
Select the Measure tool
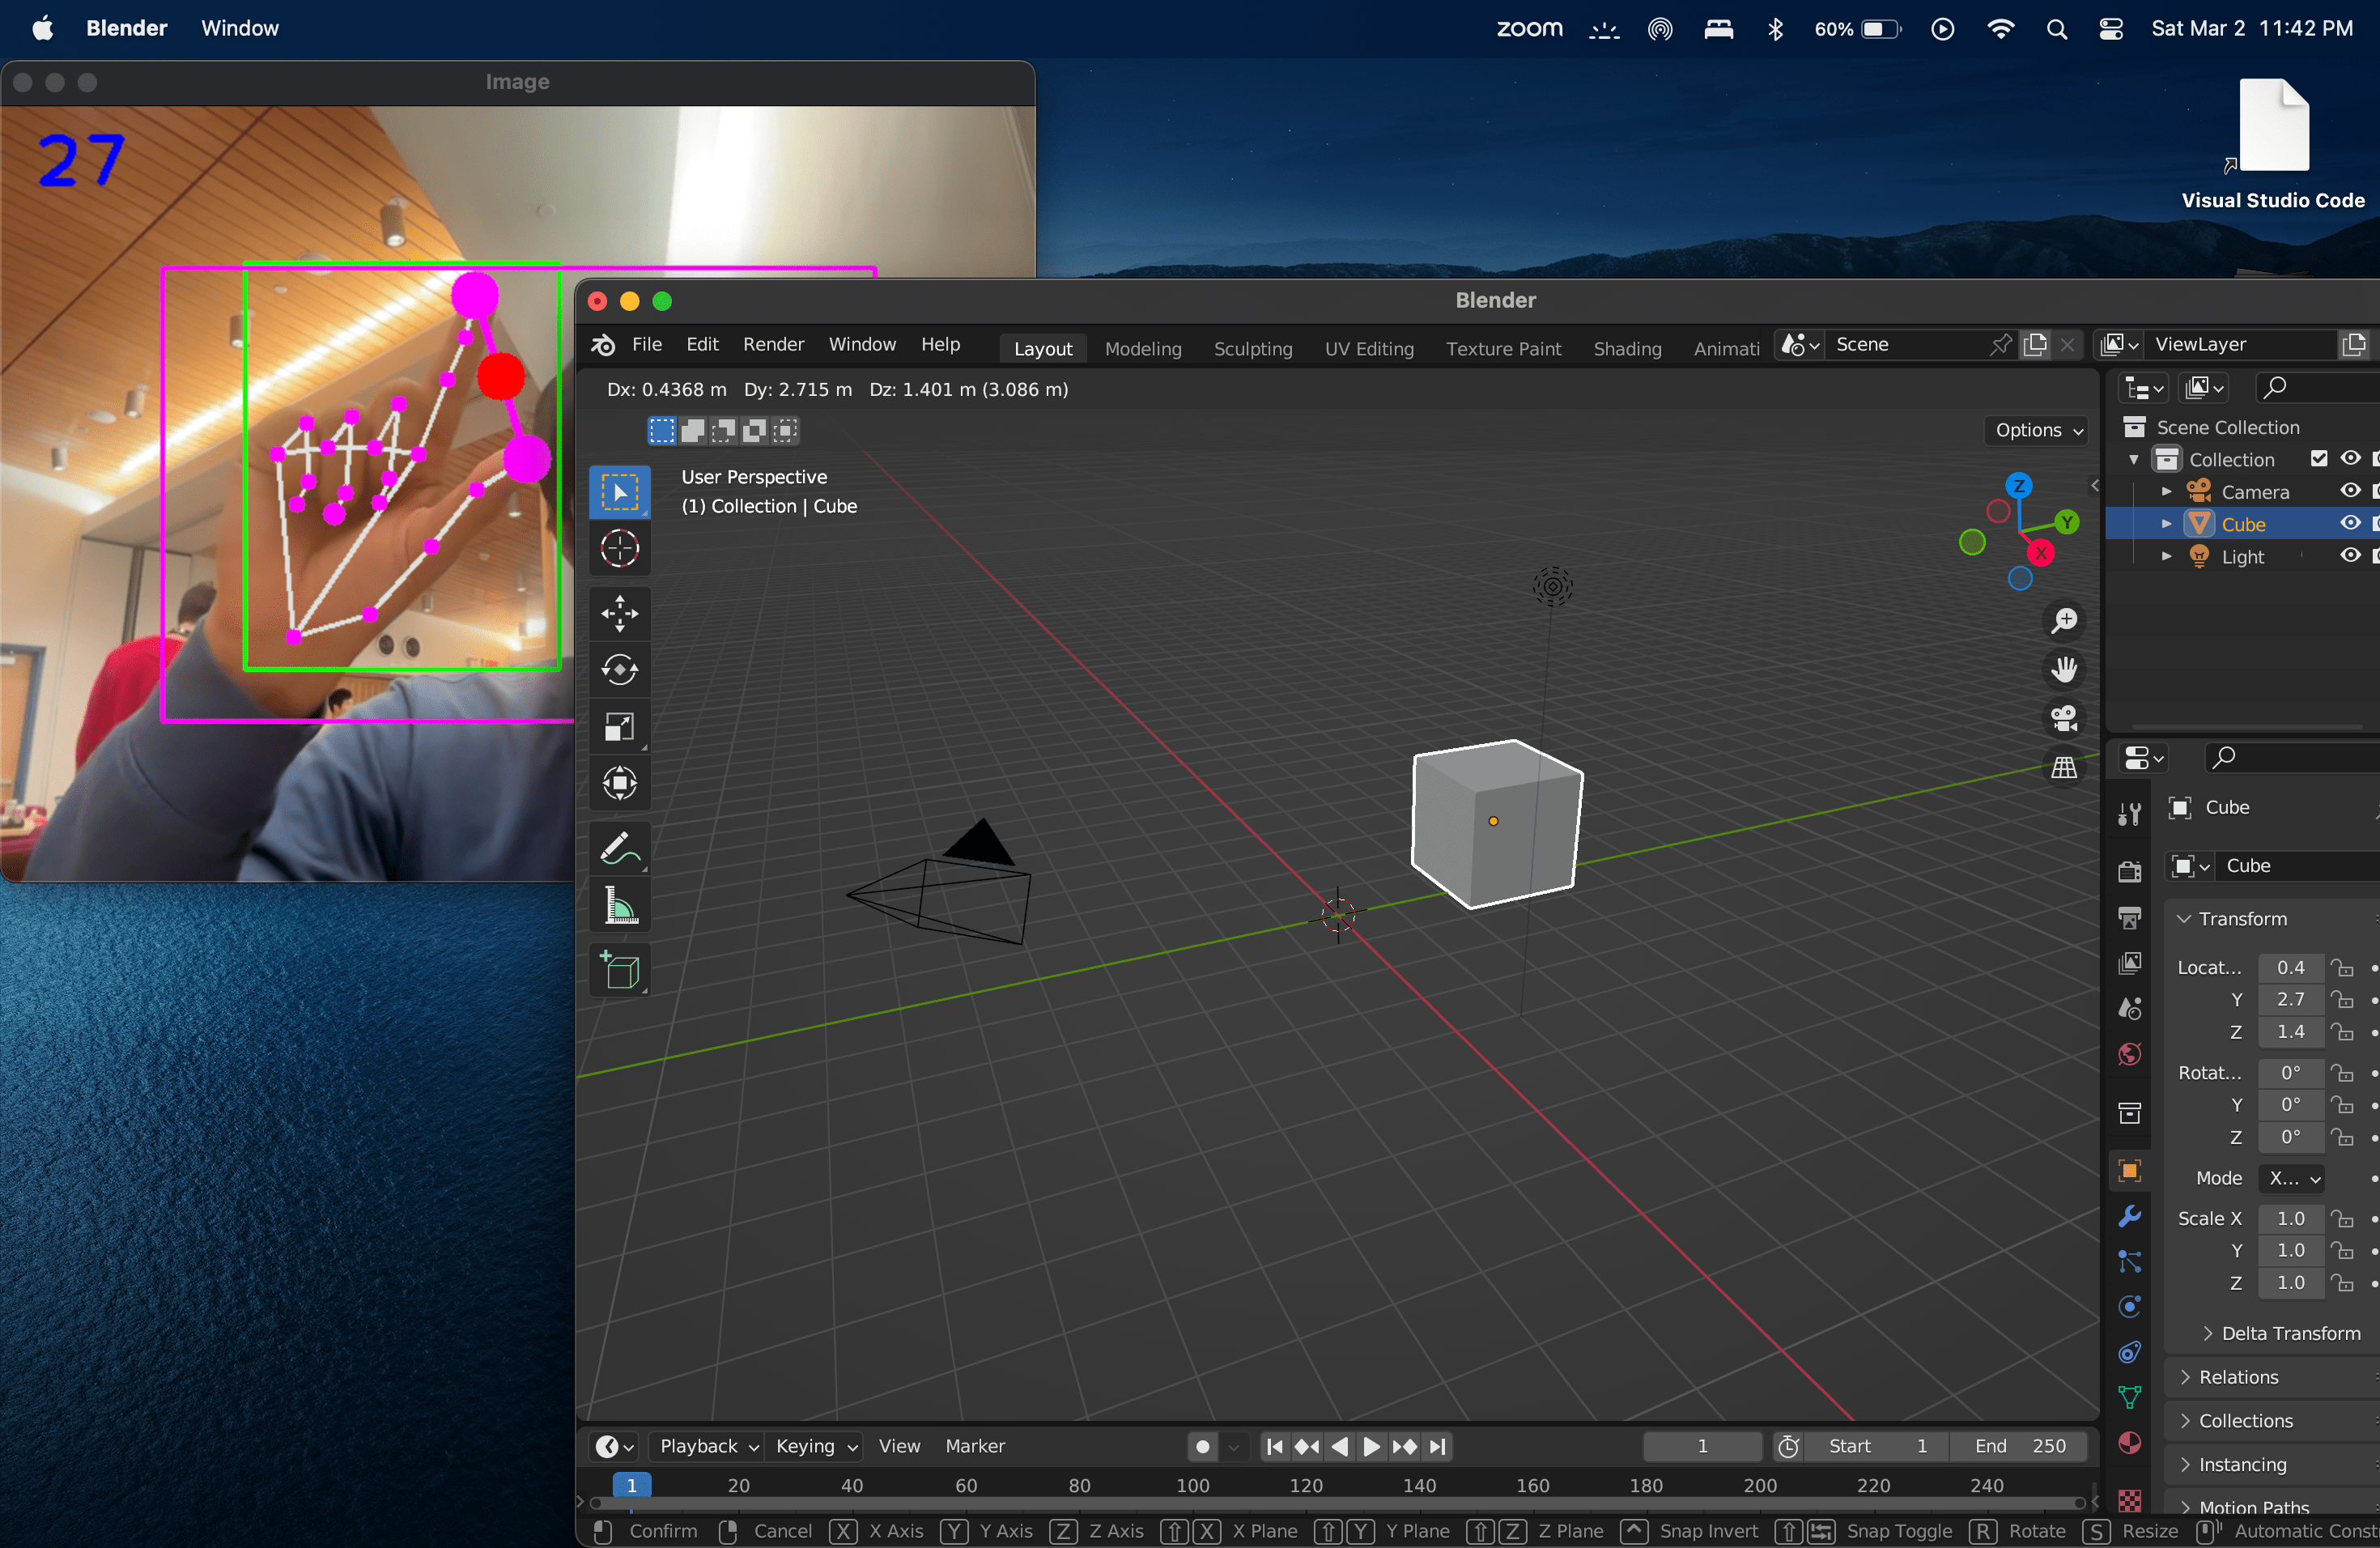pos(619,907)
